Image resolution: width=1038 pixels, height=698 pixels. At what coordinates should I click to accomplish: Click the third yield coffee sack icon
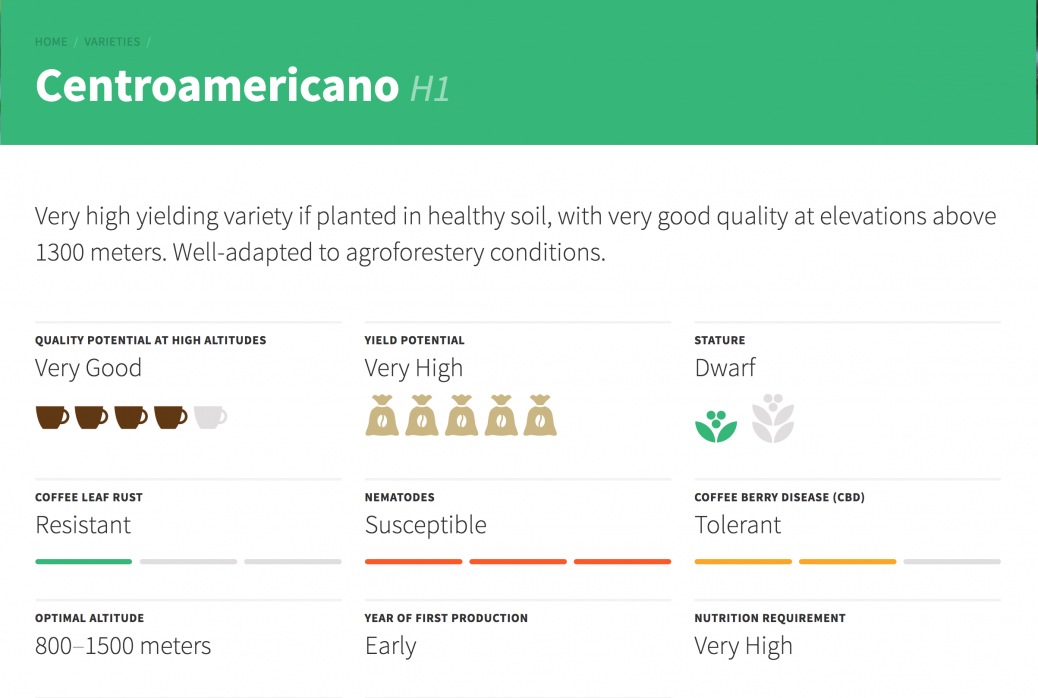(461, 415)
